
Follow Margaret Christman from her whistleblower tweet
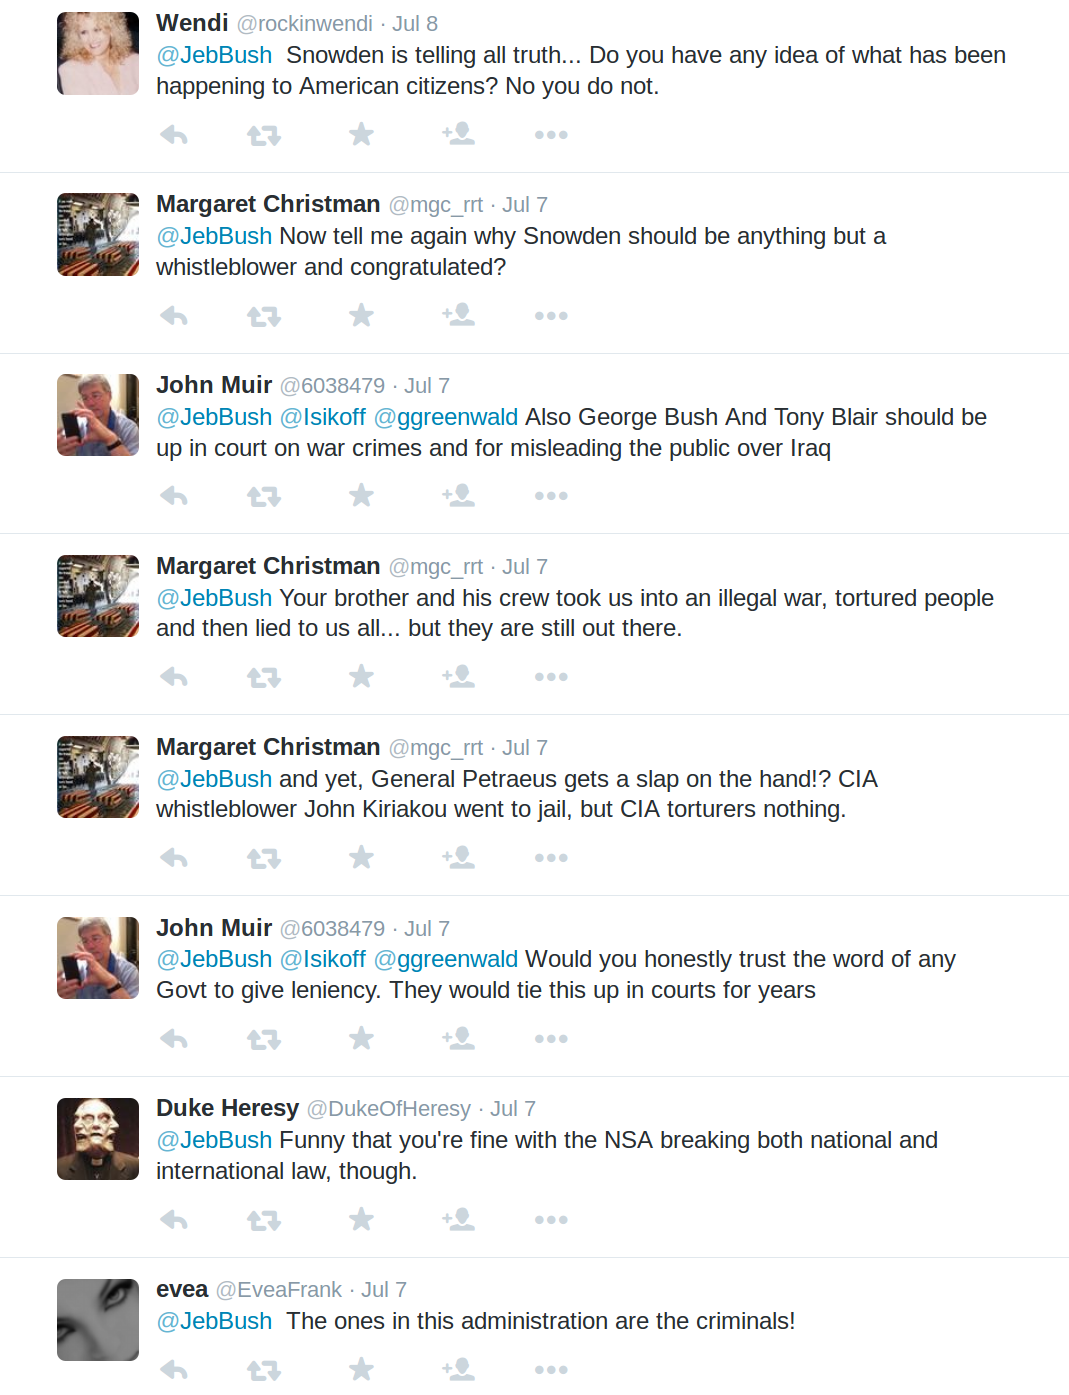click(459, 316)
